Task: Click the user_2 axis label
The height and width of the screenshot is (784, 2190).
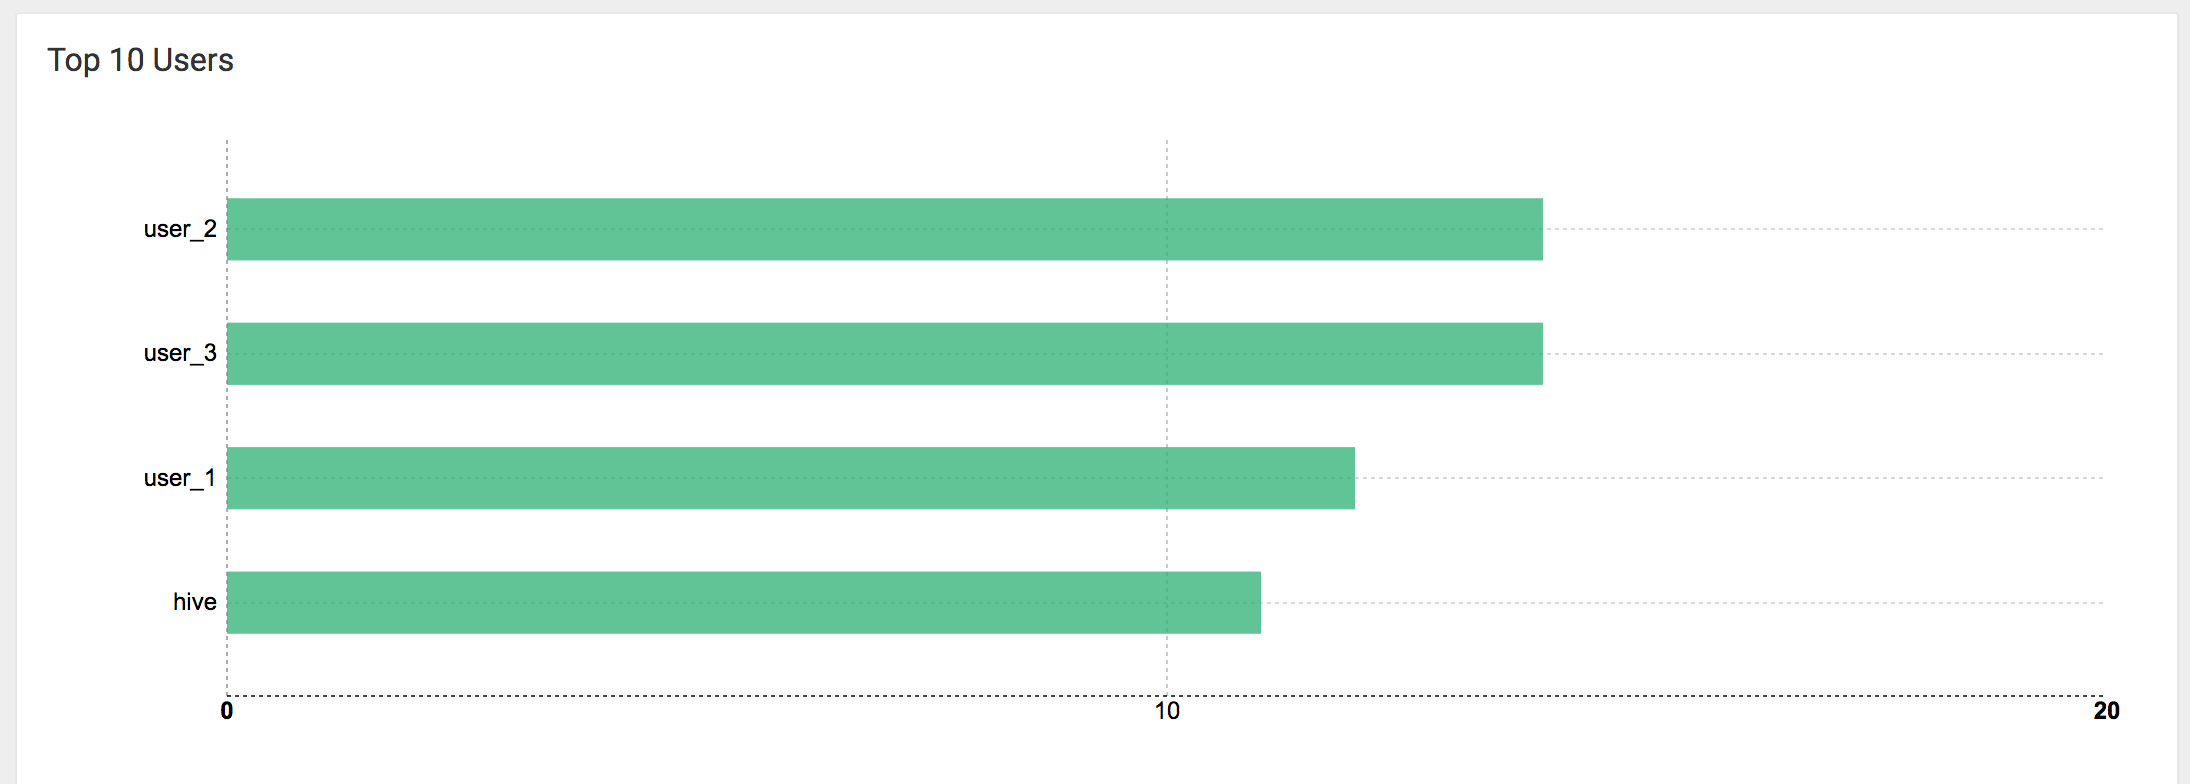Action: [x=180, y=229]
